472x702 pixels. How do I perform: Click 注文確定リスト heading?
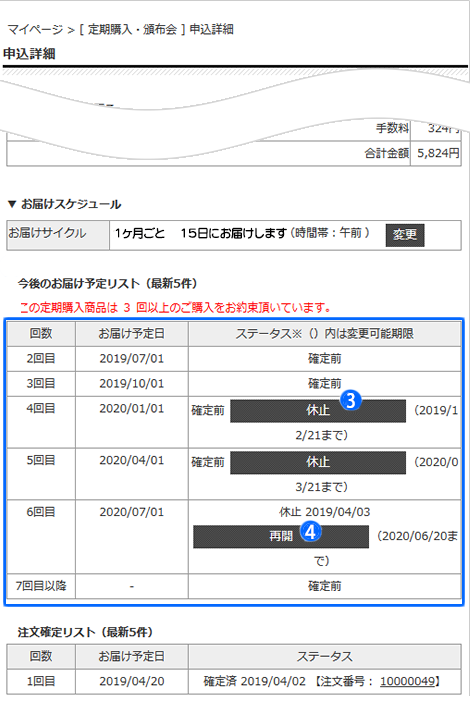[85, 632]
